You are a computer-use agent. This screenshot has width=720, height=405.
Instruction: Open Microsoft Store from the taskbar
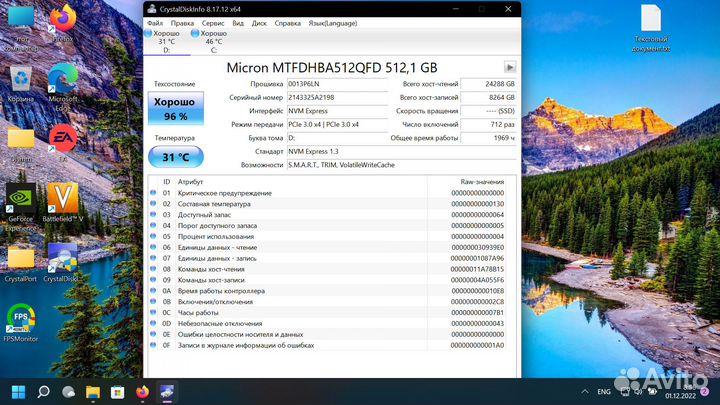pyautogui.click(x=118, y=392)
